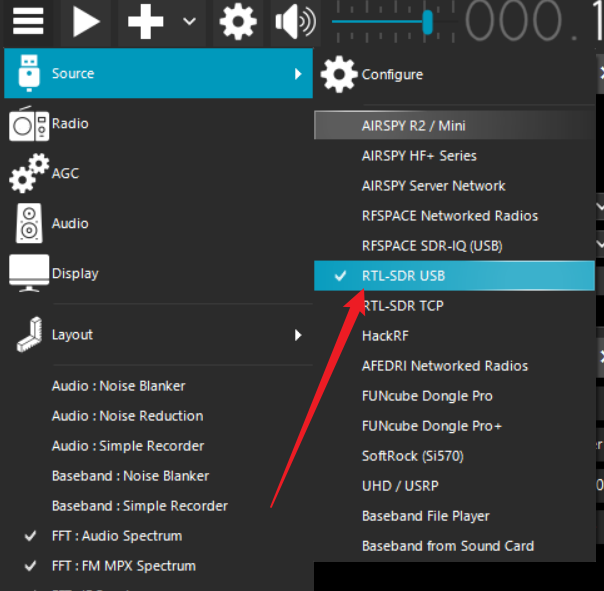
Task: Select AIRSPY HF+ Series source
Action: (x=419, y=156)
